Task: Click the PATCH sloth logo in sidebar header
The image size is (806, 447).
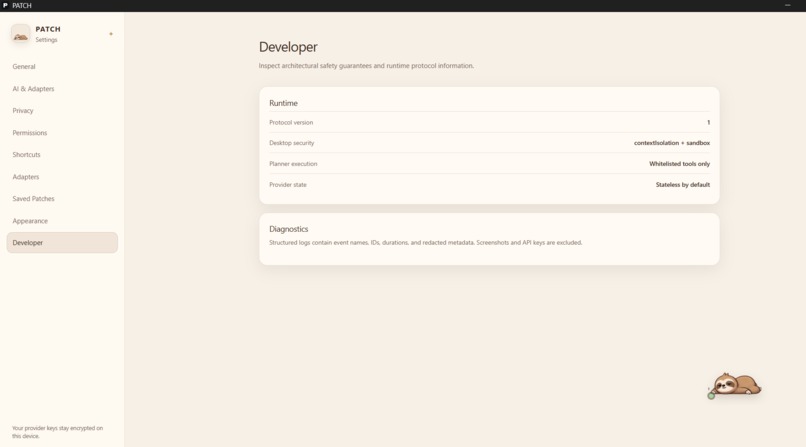Action: [21, 34]
